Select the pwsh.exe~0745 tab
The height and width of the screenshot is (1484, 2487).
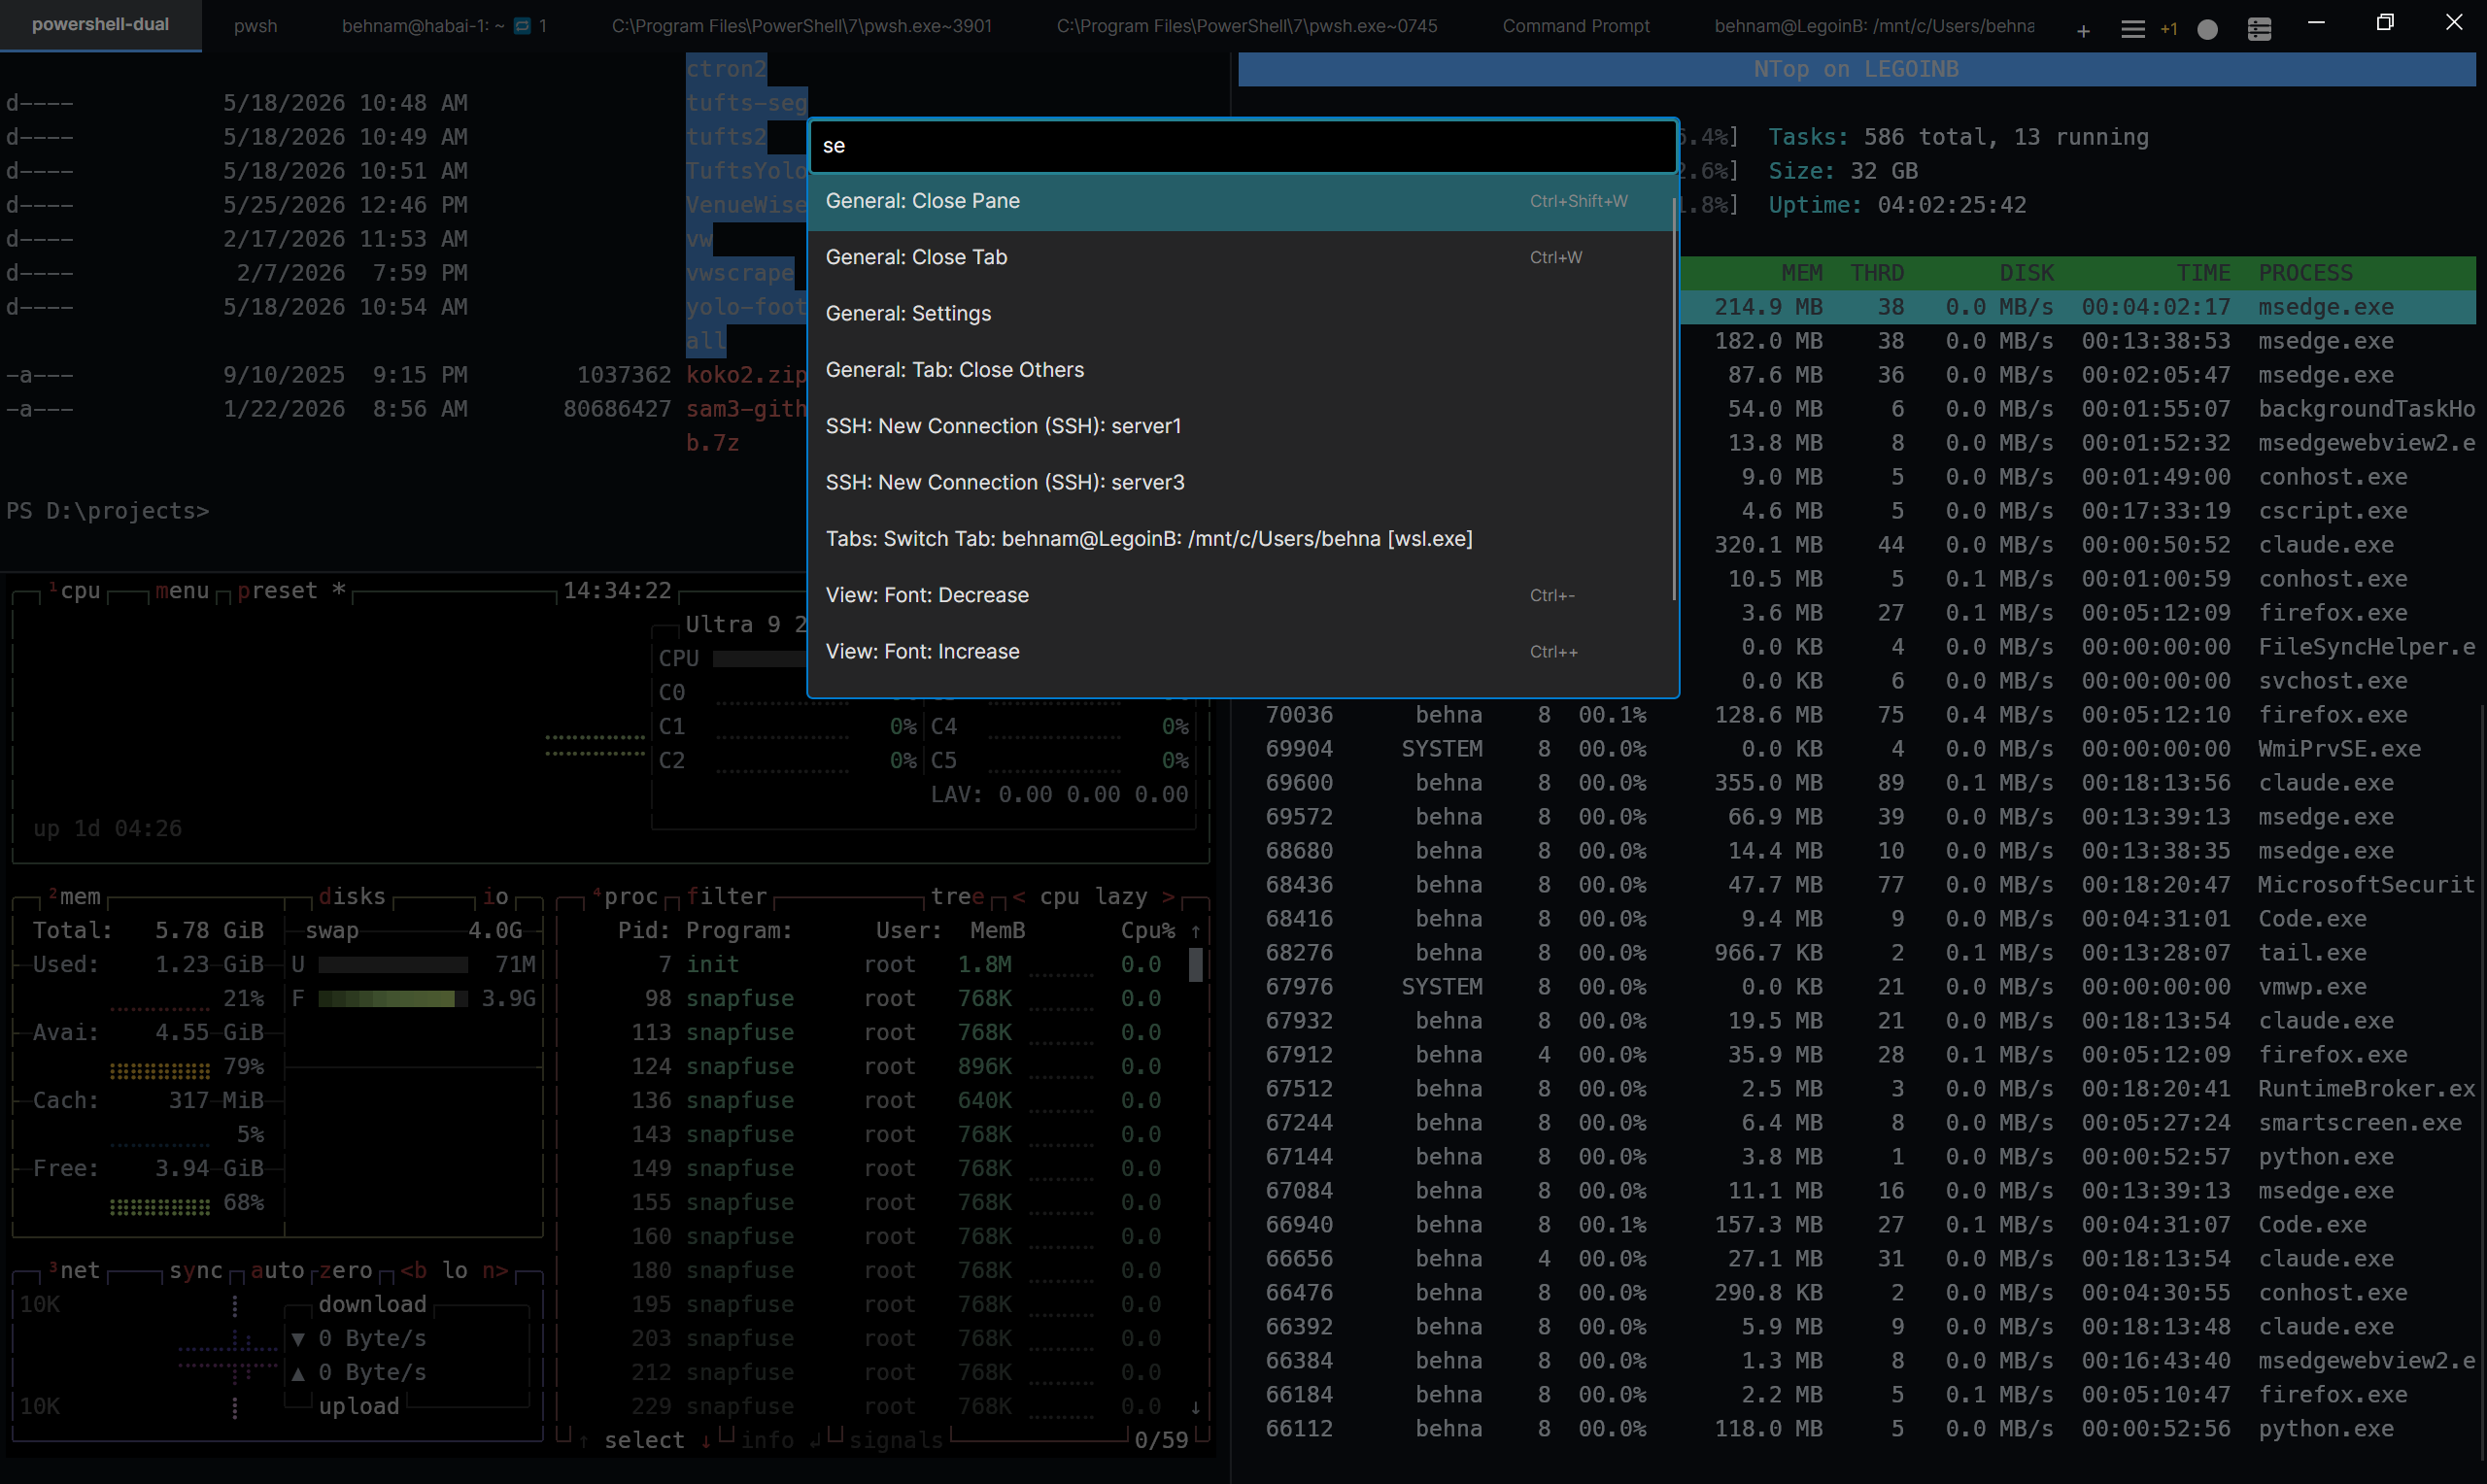pyautogui.click(x=1246, y=26)
